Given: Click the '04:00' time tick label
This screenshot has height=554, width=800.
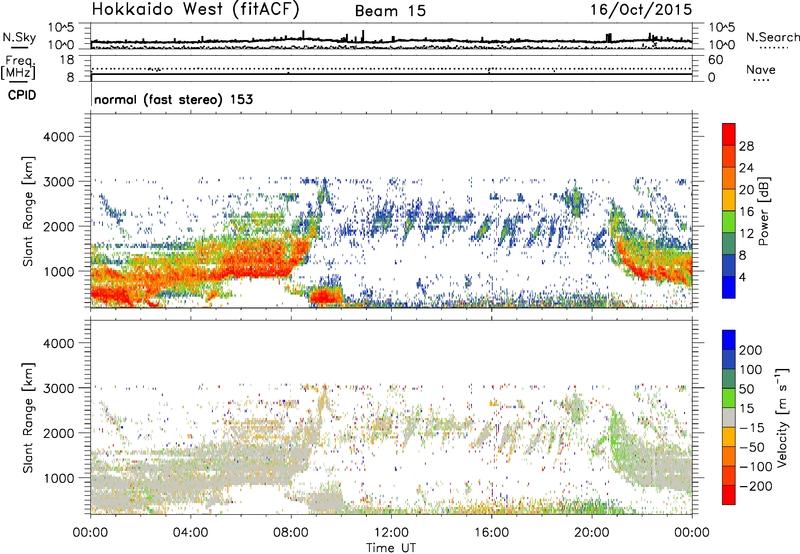Looking at the screenshot, I should coord(190,533).
